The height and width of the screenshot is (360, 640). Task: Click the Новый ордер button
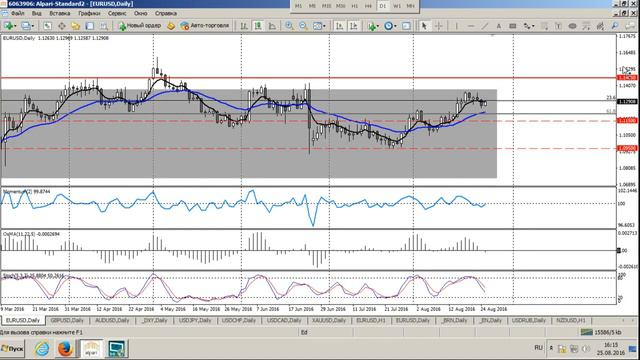tap(140, 26)
